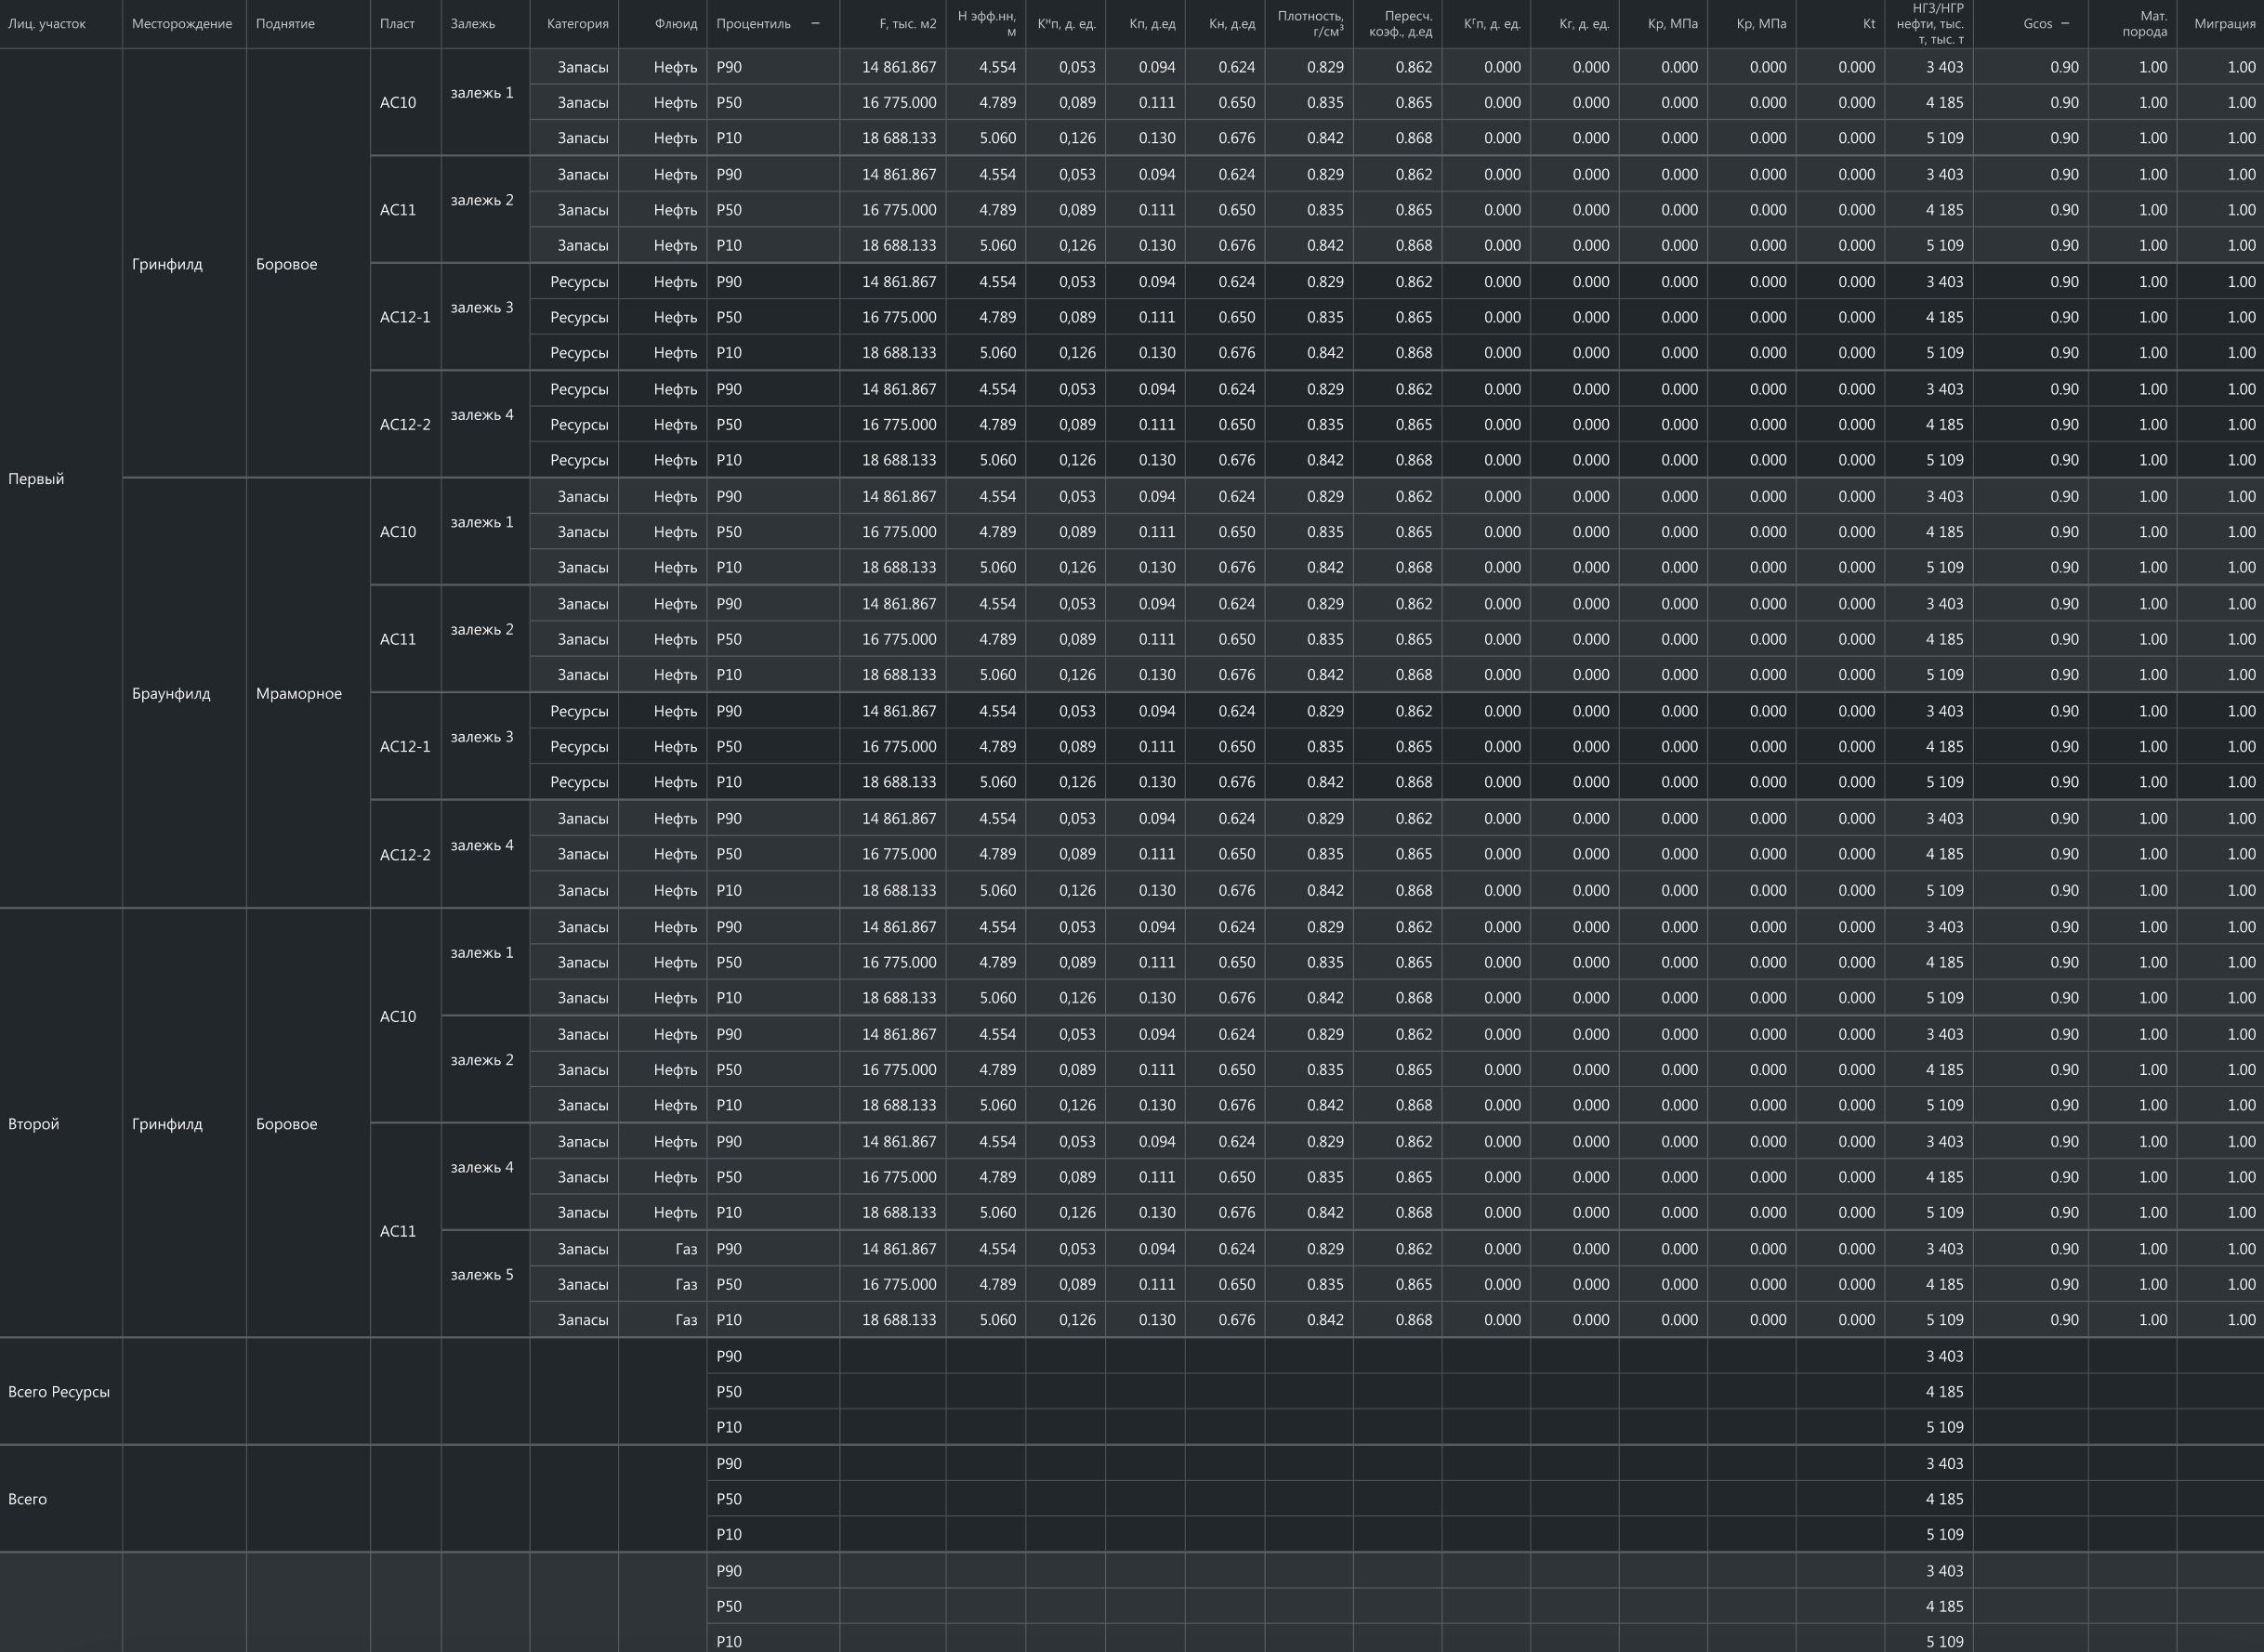This screenshot has width=2264, height=1652.
Task: Click the Пласт column header
Action: coord(397,24)
